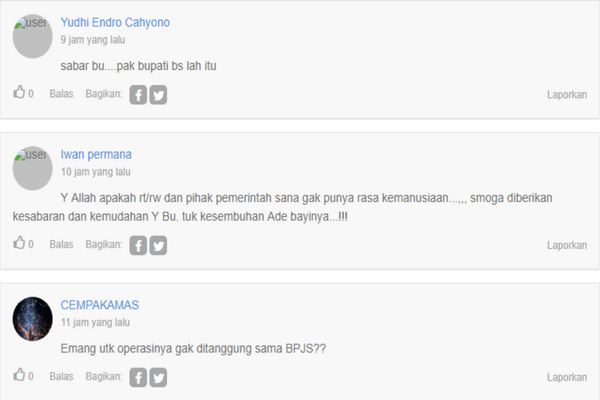Viewport: 600px width, 400px height.
Task: Open Yudhi Endro Cahyono's profile link
Action: point(115,23)
